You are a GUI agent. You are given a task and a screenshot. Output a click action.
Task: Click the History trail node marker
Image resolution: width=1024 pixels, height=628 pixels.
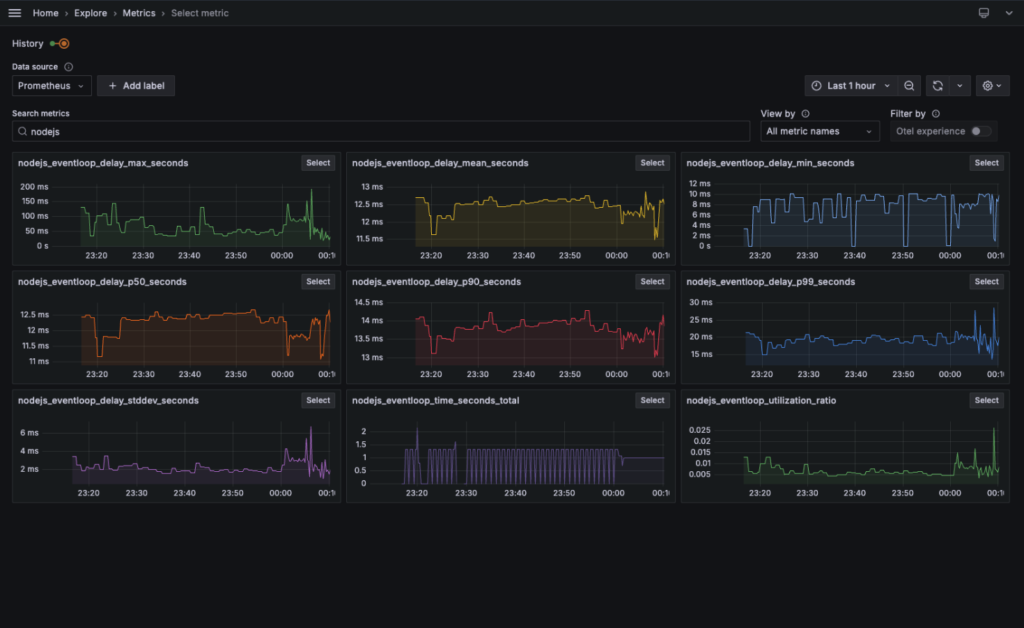63,44
